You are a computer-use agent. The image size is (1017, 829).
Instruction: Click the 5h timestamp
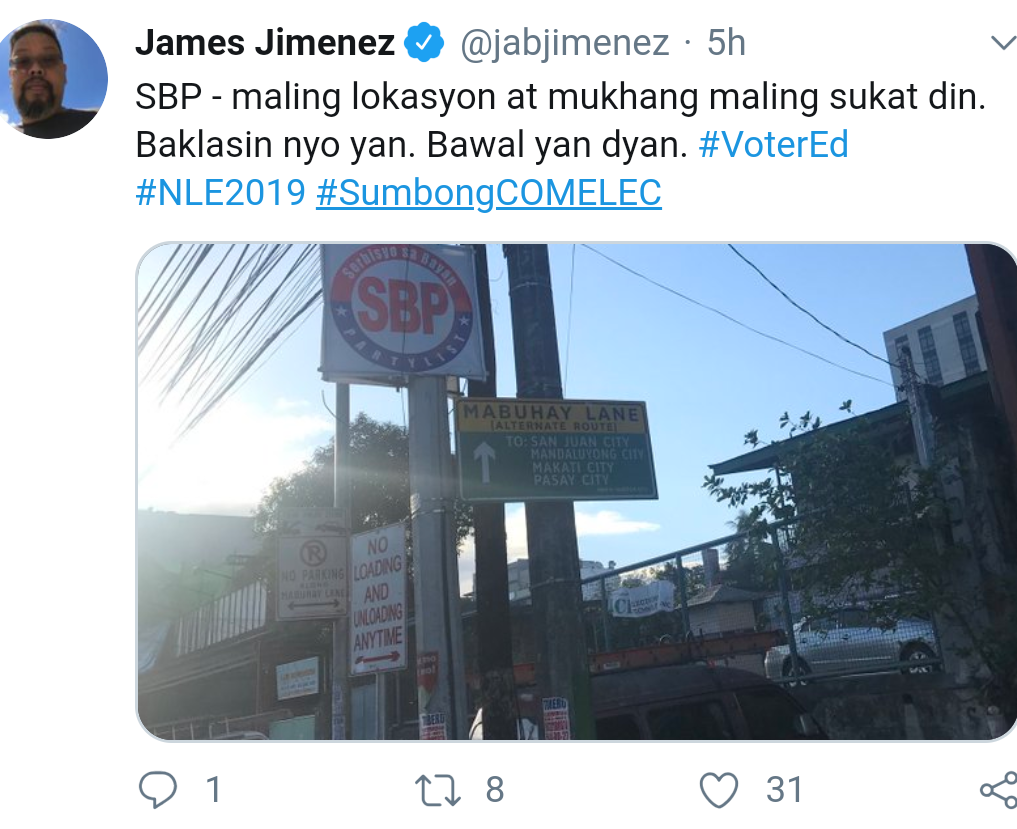(726, 43)
